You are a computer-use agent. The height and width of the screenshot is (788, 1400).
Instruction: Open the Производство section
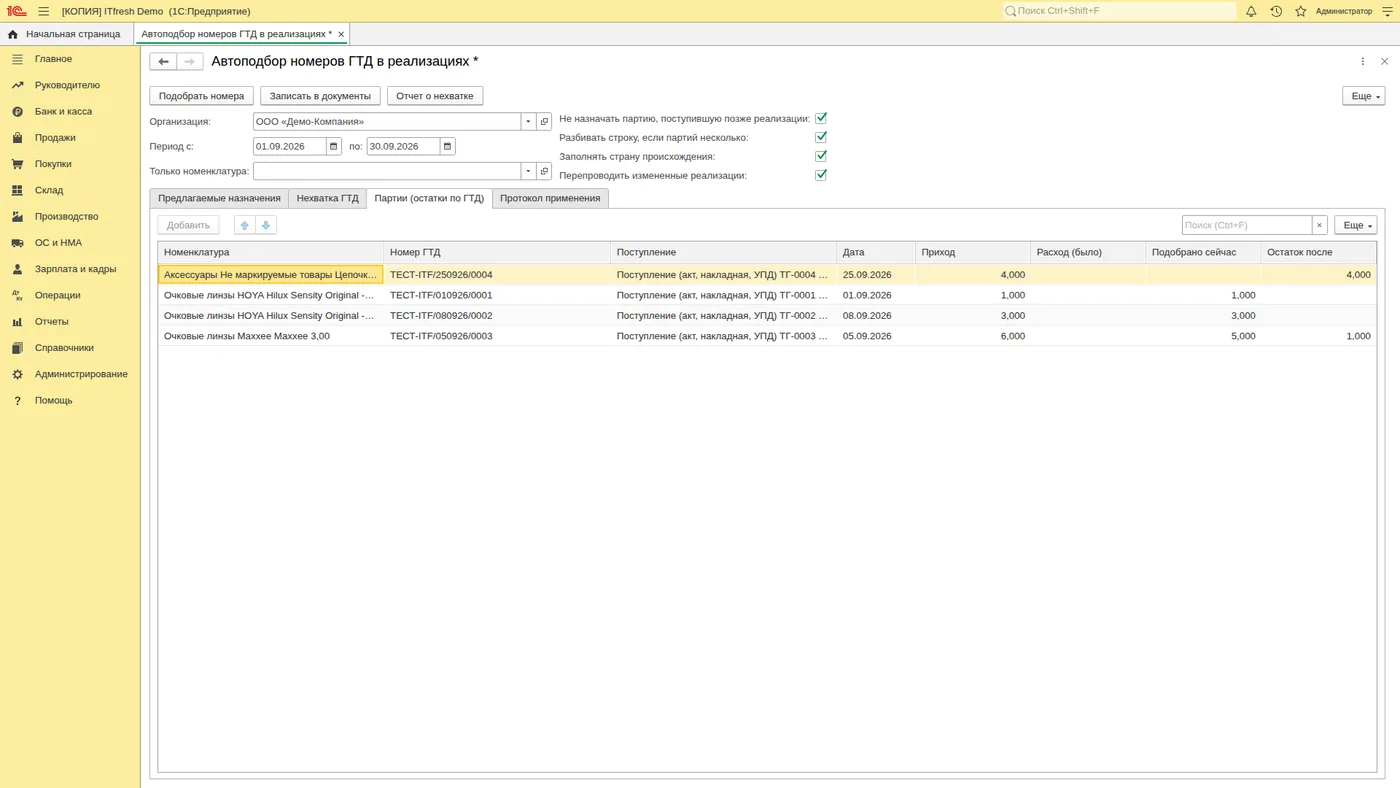66,216
